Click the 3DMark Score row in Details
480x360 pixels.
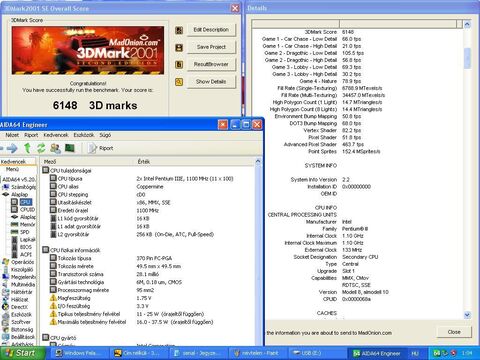click(x=329, y=32)
